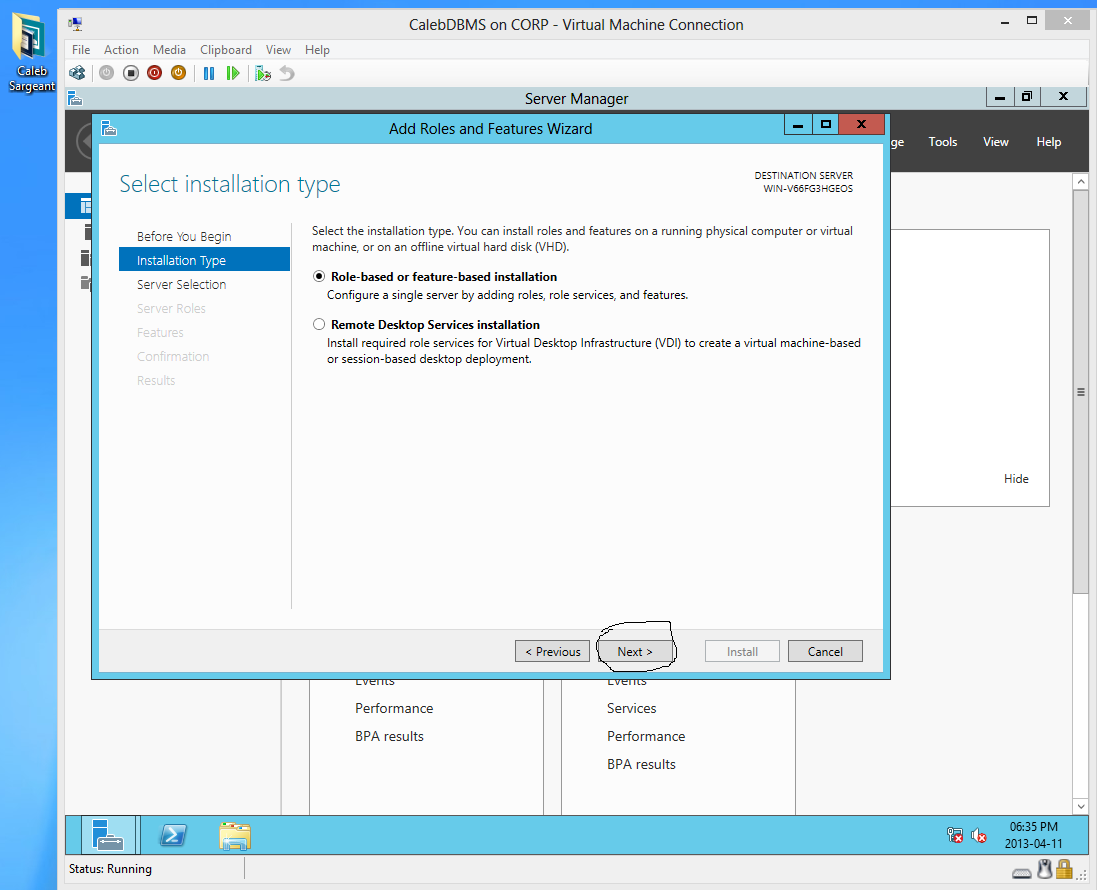Click the Dashboard icon in Server Manager sidebar
This screenshot has height=890, width=1097.
click(85, 206)
